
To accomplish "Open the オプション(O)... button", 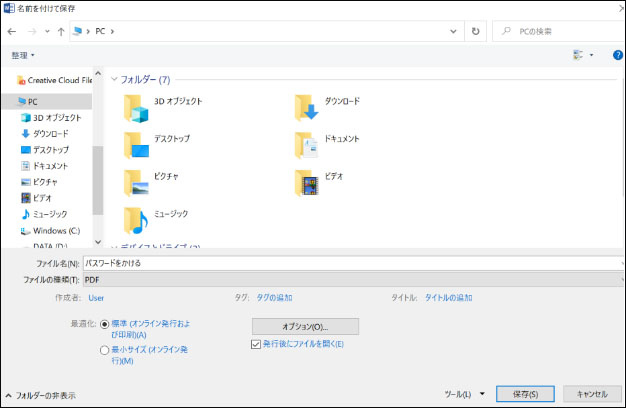I will (305, 327).
